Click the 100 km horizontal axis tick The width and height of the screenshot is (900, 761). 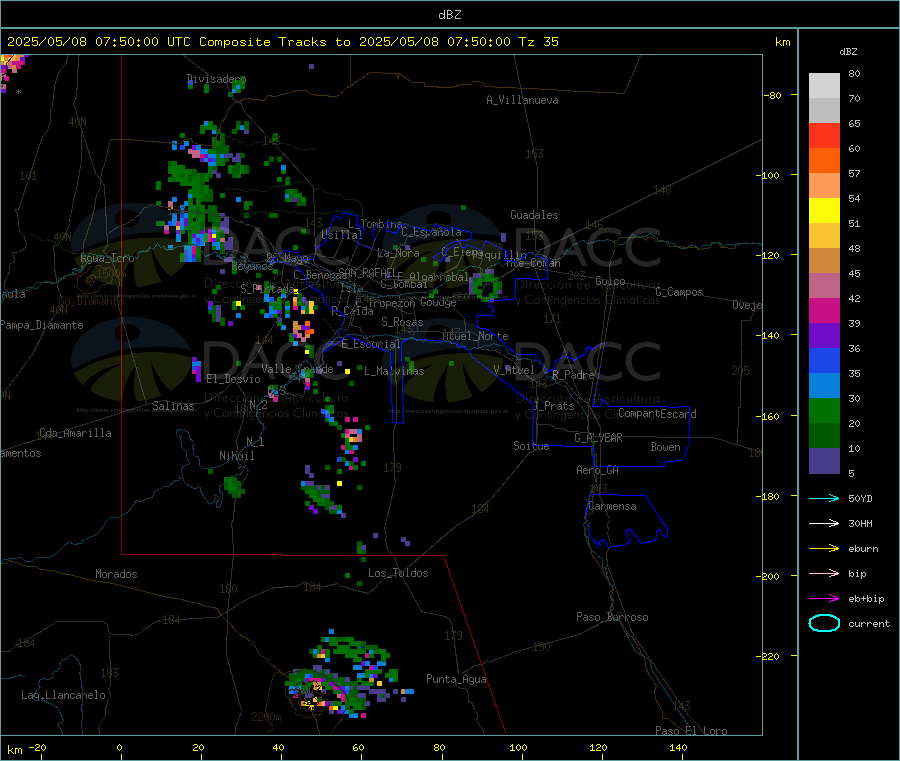coord(518,748)
